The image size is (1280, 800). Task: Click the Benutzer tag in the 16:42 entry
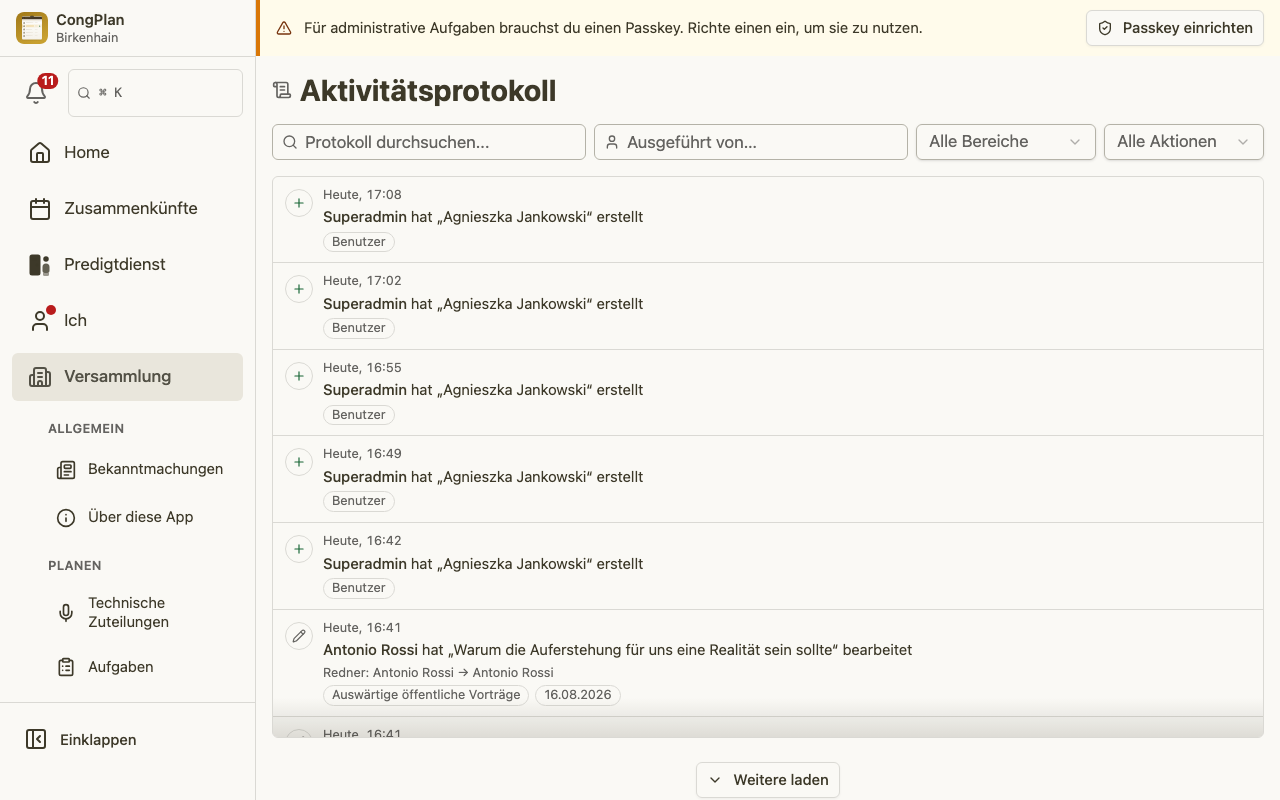[359, 588]
